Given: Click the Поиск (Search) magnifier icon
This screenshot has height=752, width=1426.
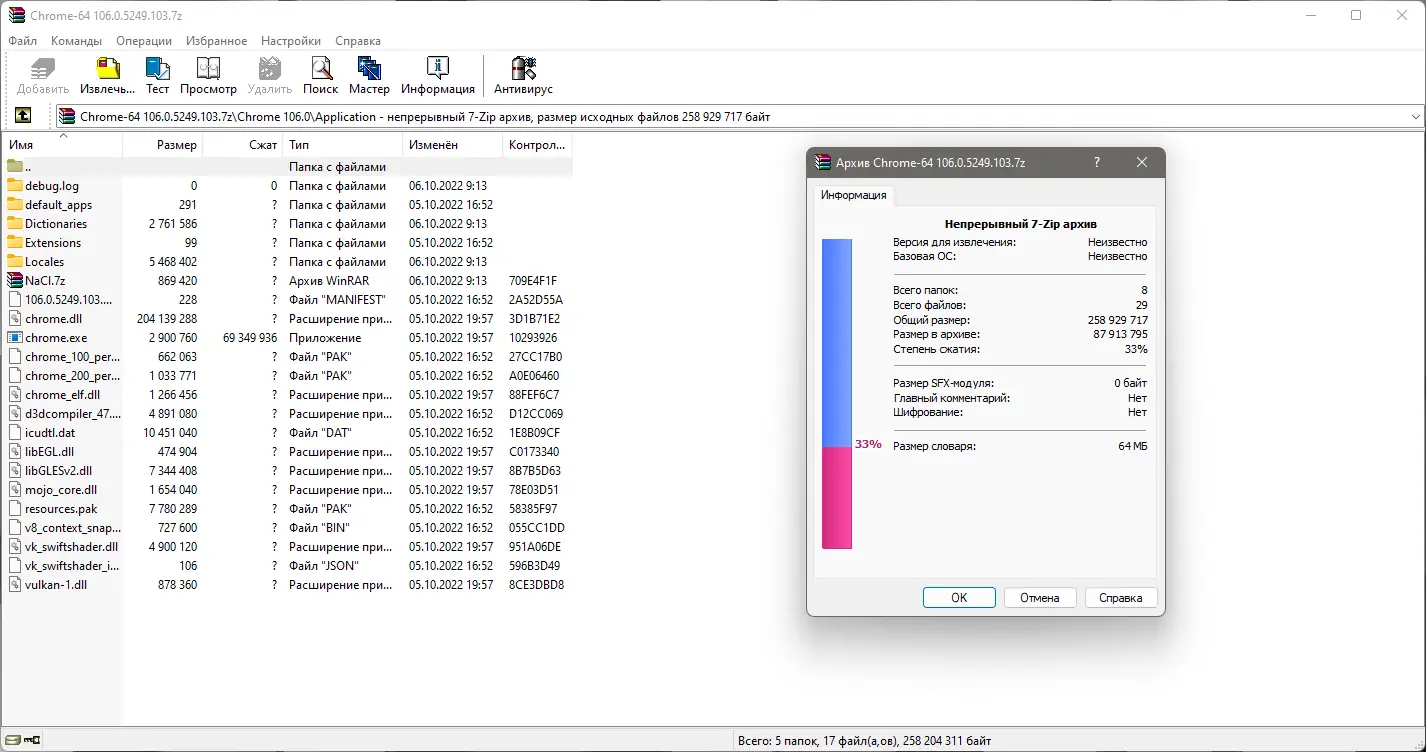Looking at the screenshot, I should coord(320,70).
